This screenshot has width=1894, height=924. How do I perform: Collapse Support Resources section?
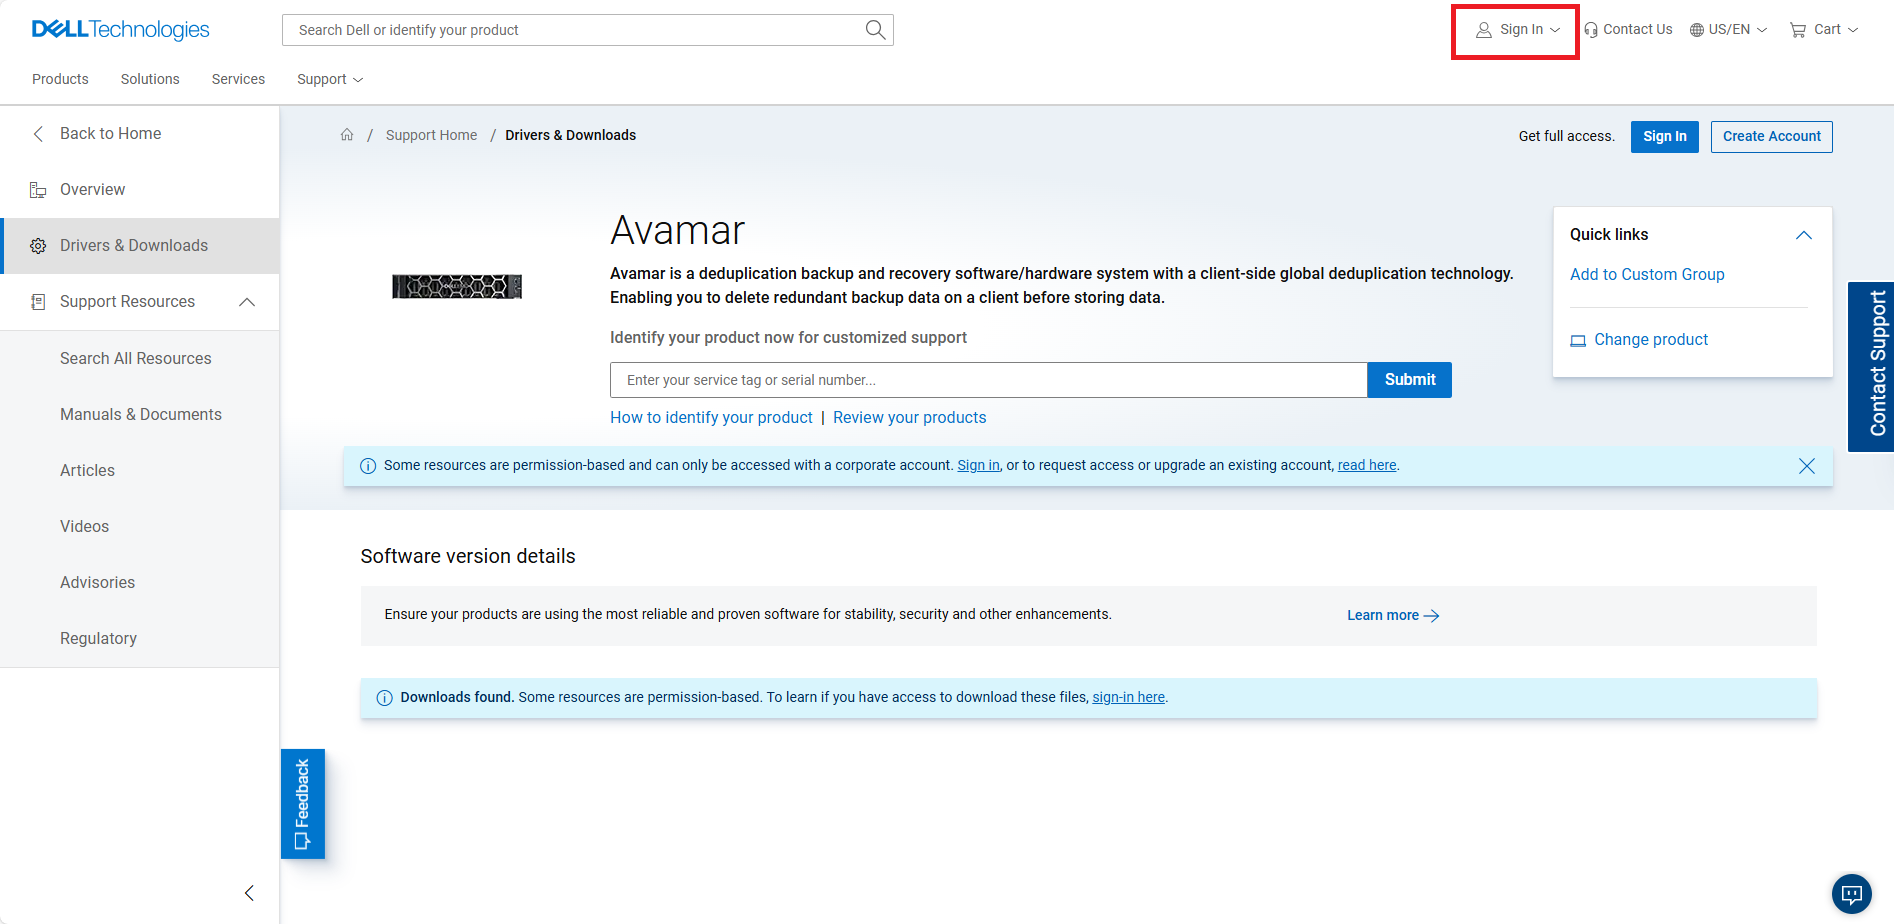pos(247,302)
